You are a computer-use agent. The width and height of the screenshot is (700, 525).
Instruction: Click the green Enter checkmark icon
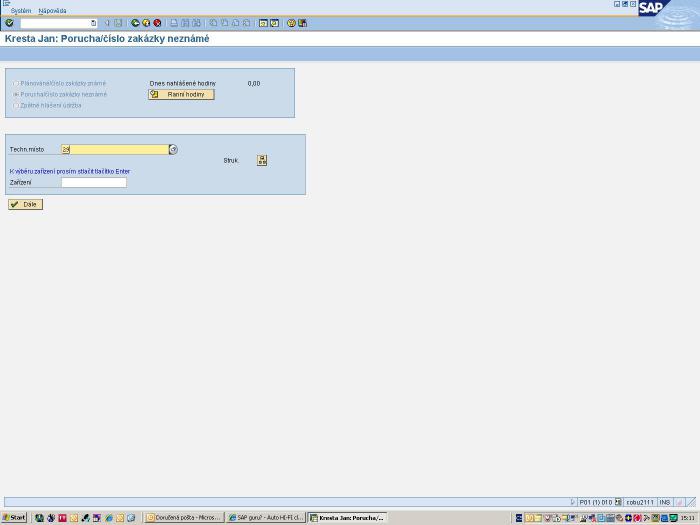[x=9, y=22]
